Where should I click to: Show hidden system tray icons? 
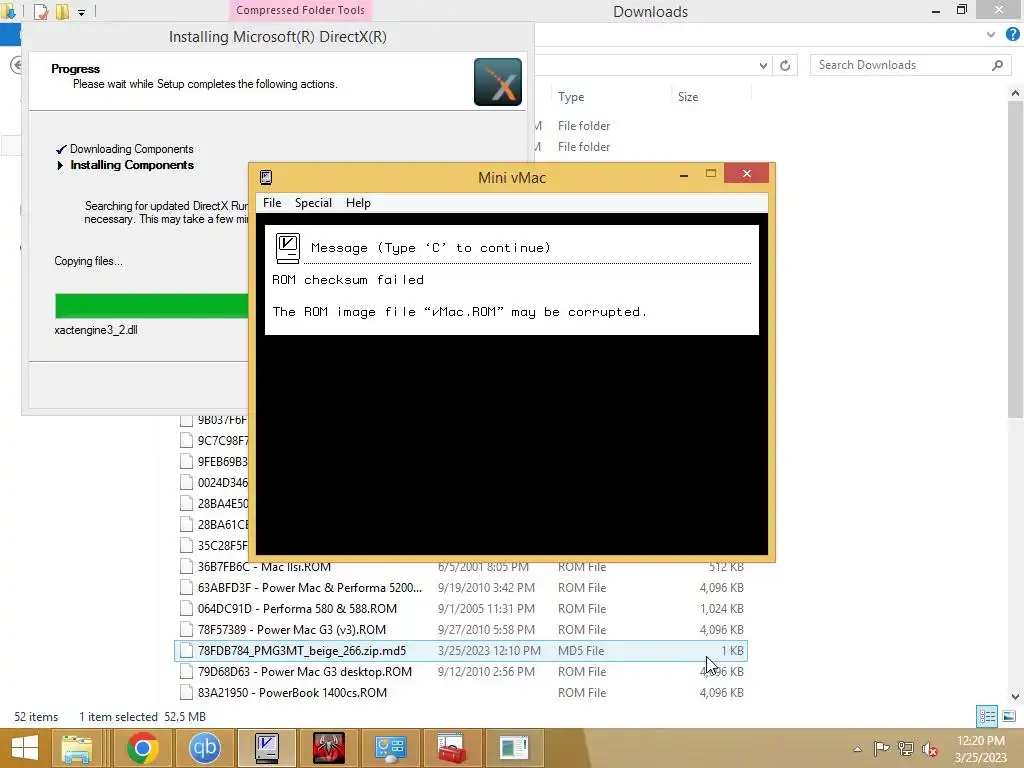tap(857, 749)
